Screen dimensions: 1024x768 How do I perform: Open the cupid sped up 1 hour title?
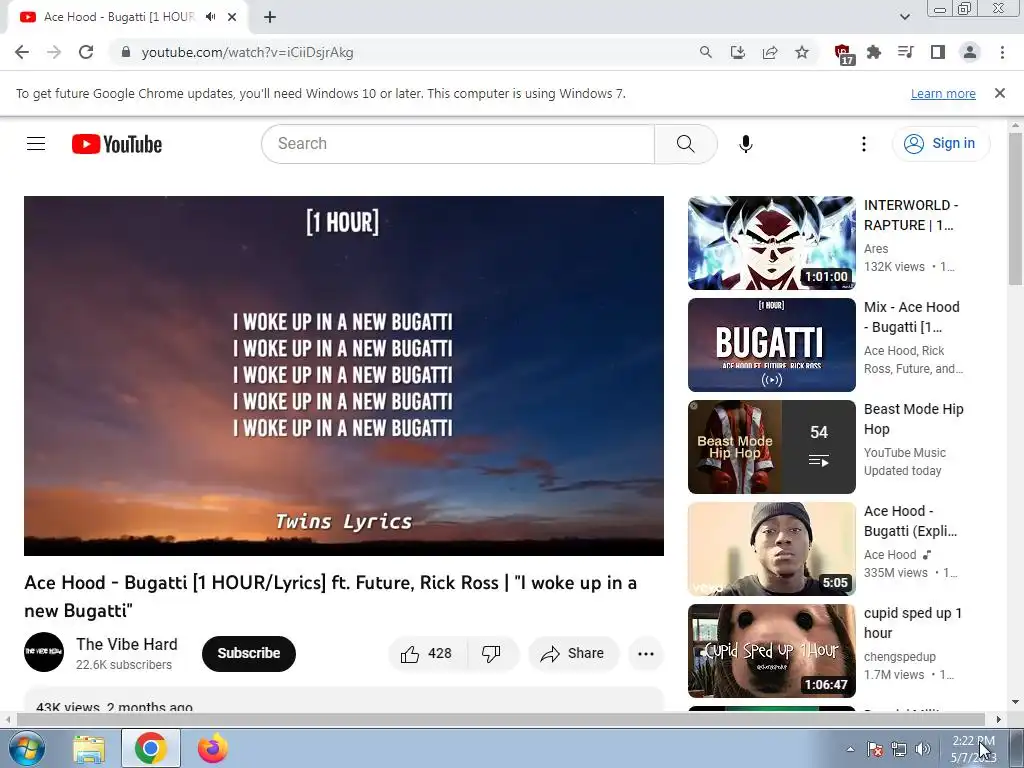pos(912,622)
